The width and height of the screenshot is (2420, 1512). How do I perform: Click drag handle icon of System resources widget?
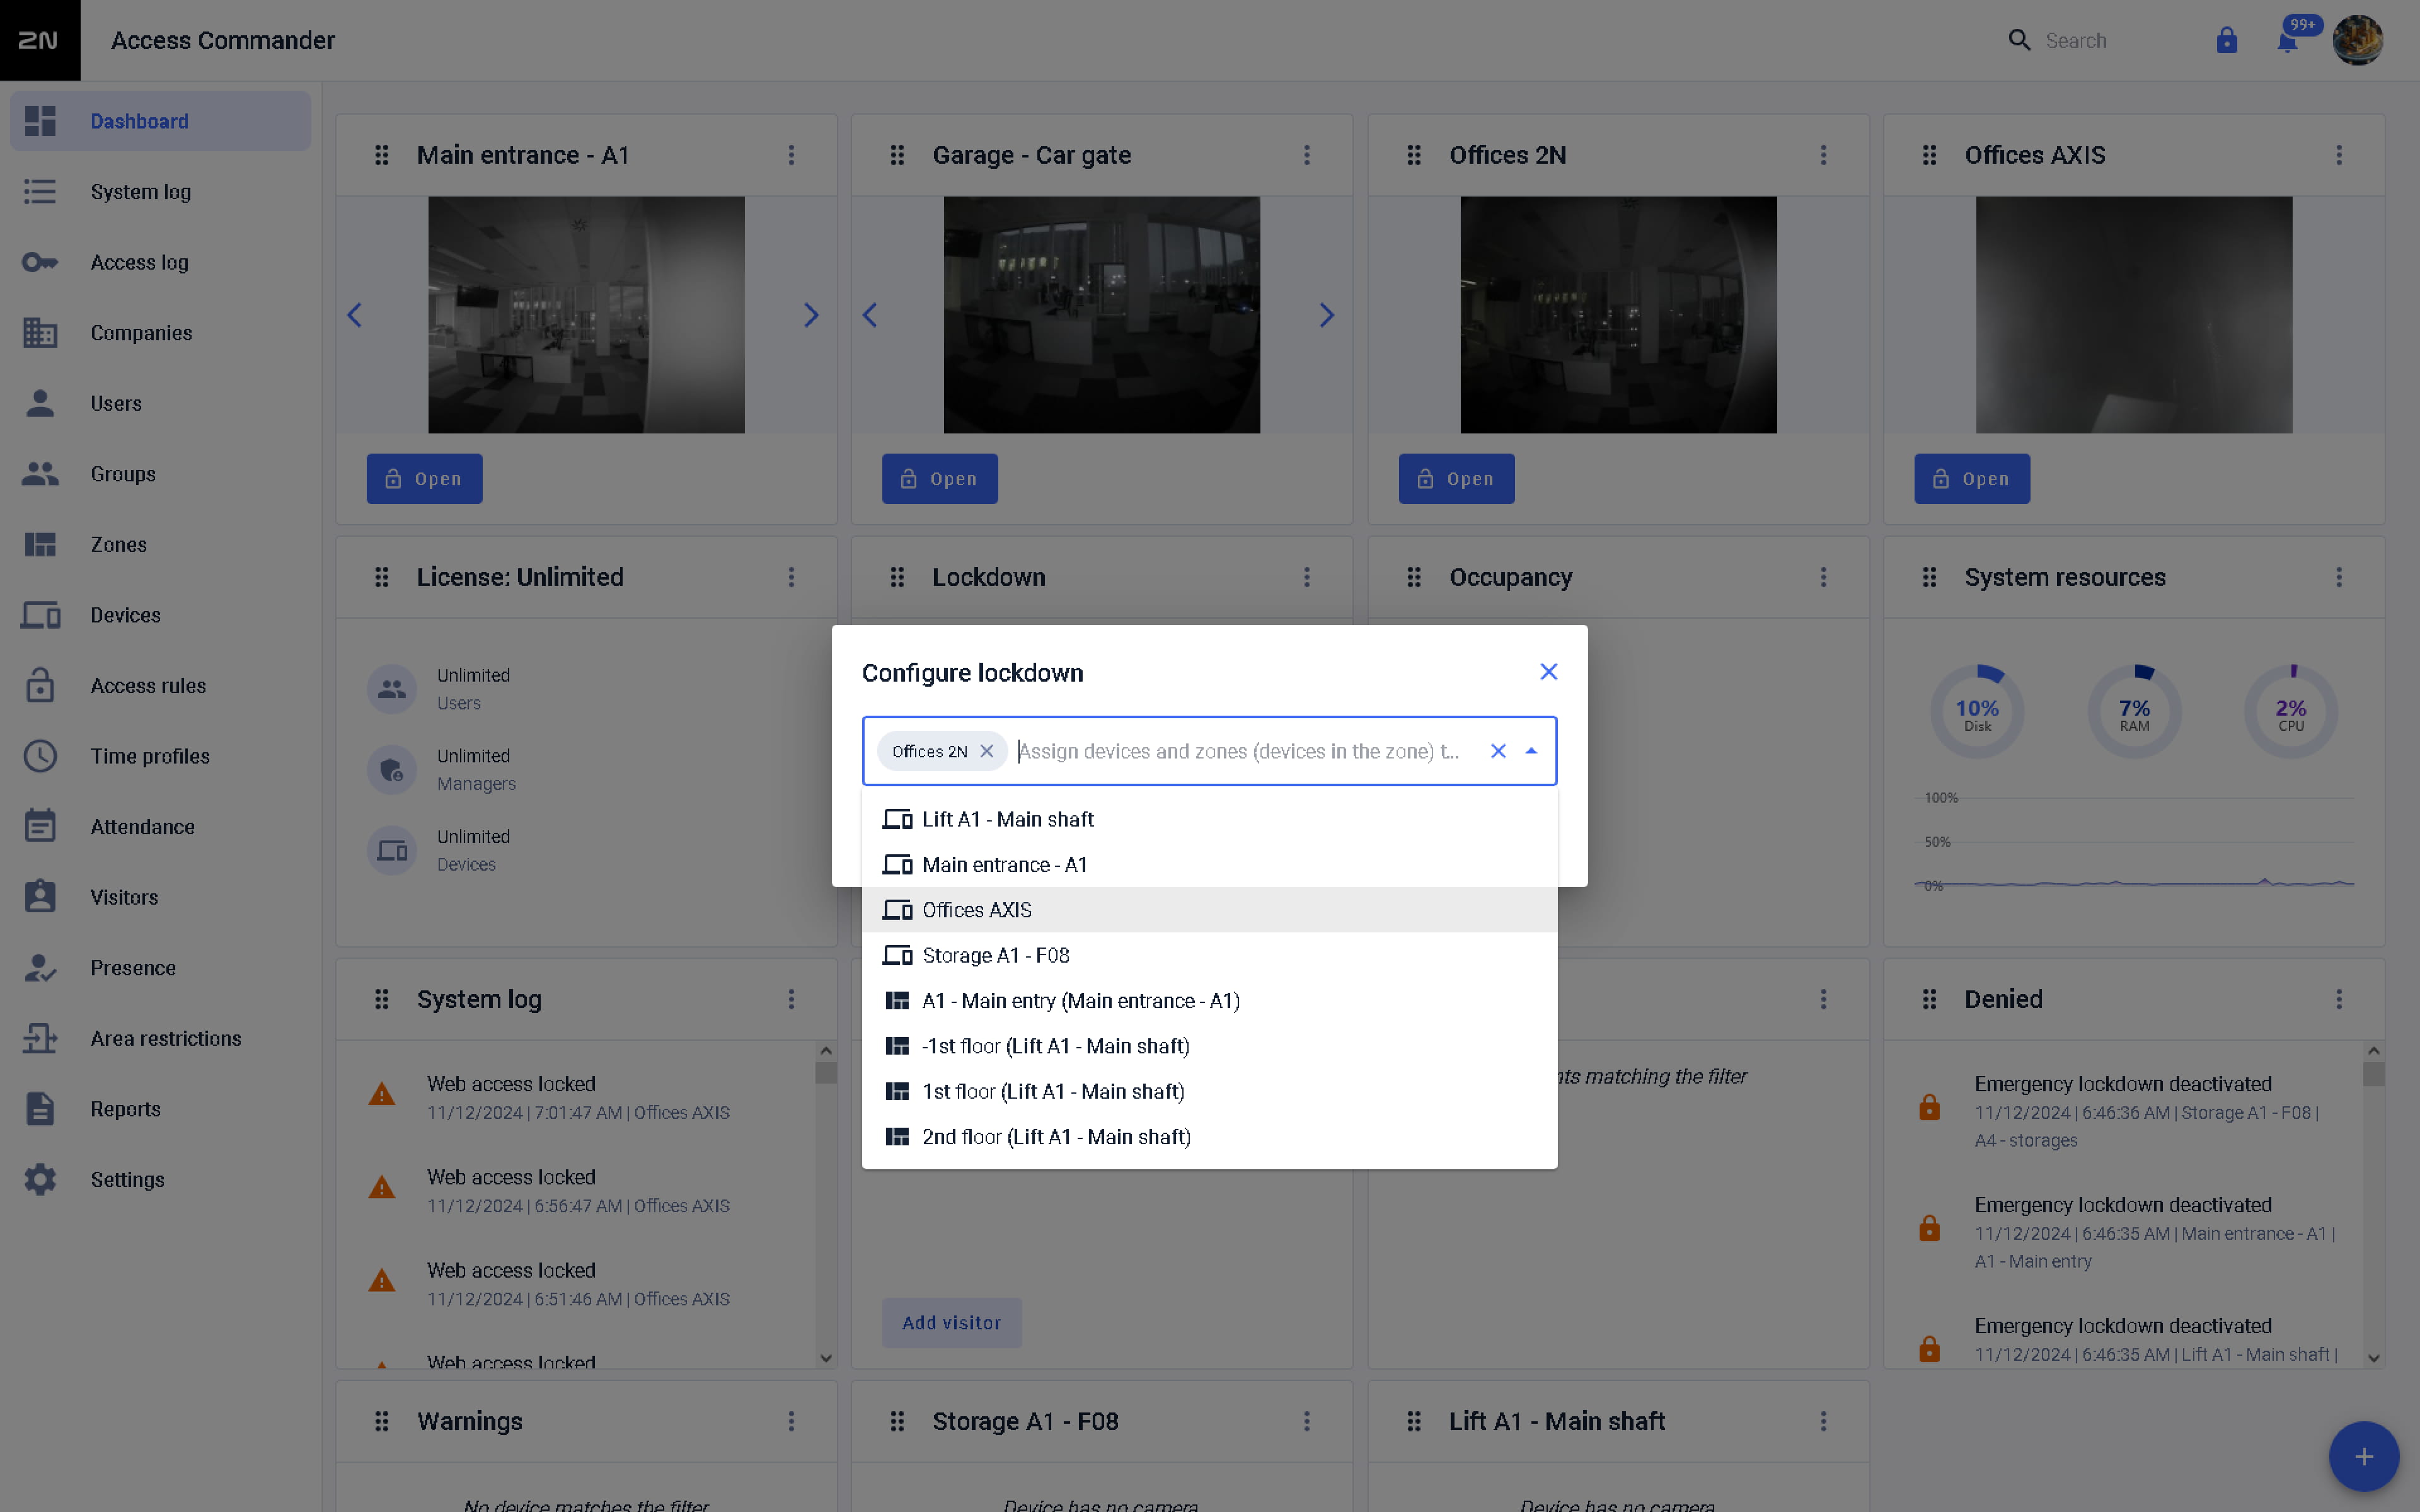coord(1929,577)
